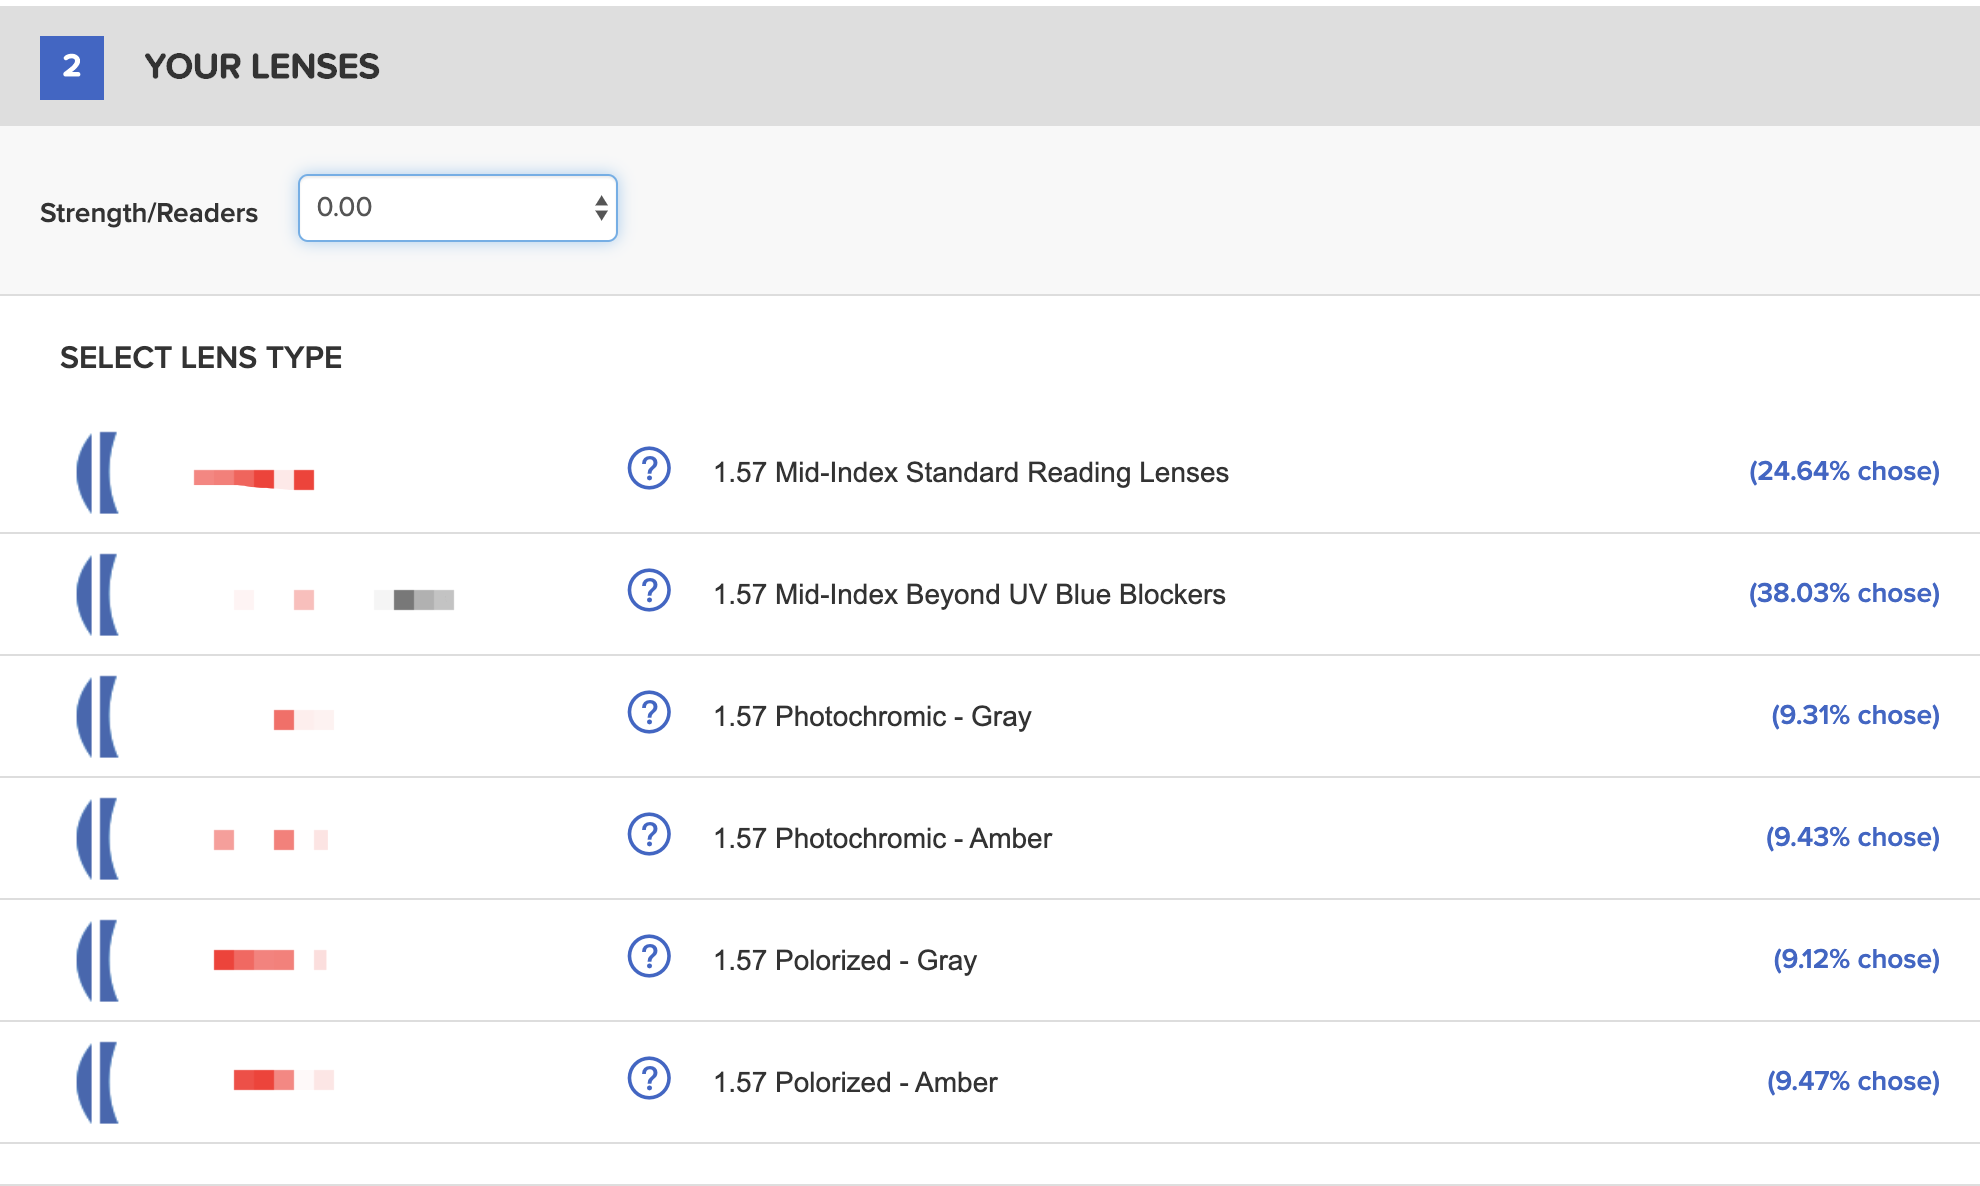Select 1.57 Mid-Index Standard Reading Lenses
This screenshot has width=1980, height=1186.
(x=971, y=472)
